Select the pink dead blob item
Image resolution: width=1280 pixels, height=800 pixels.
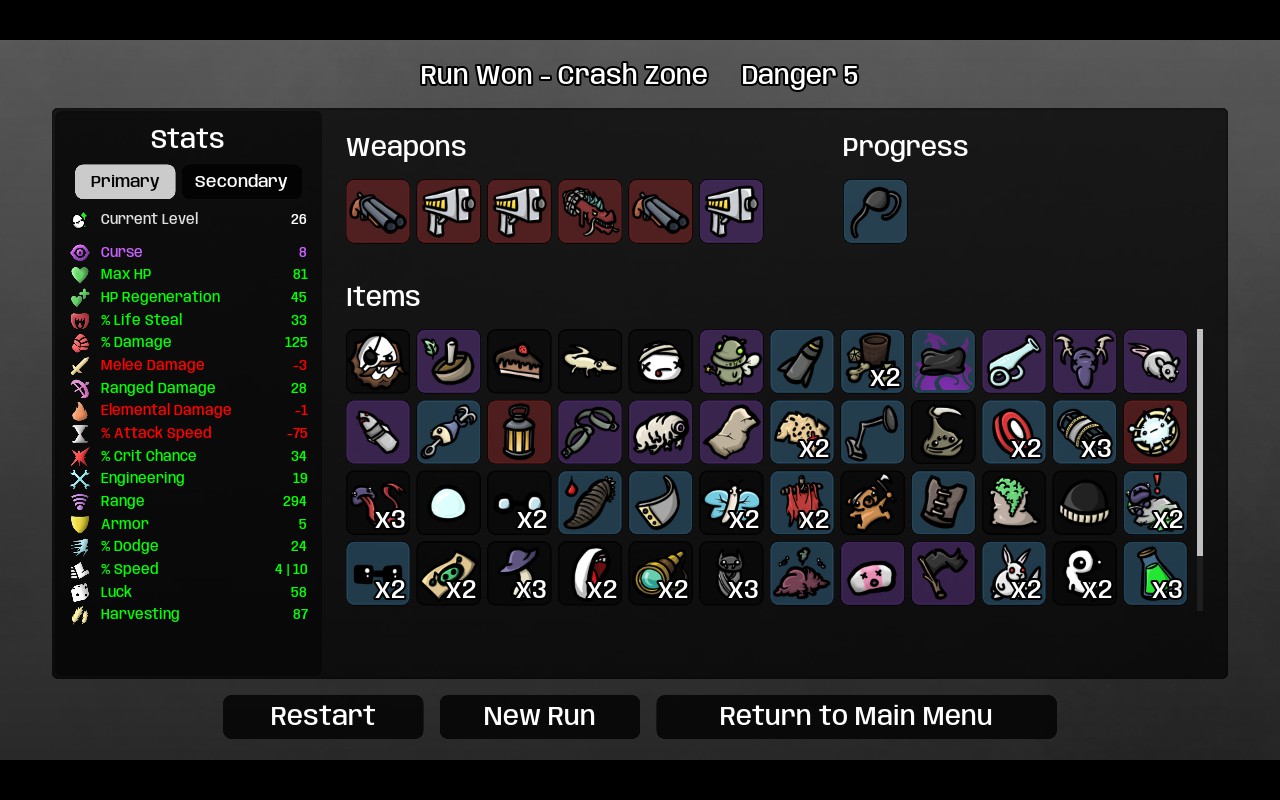872,573
